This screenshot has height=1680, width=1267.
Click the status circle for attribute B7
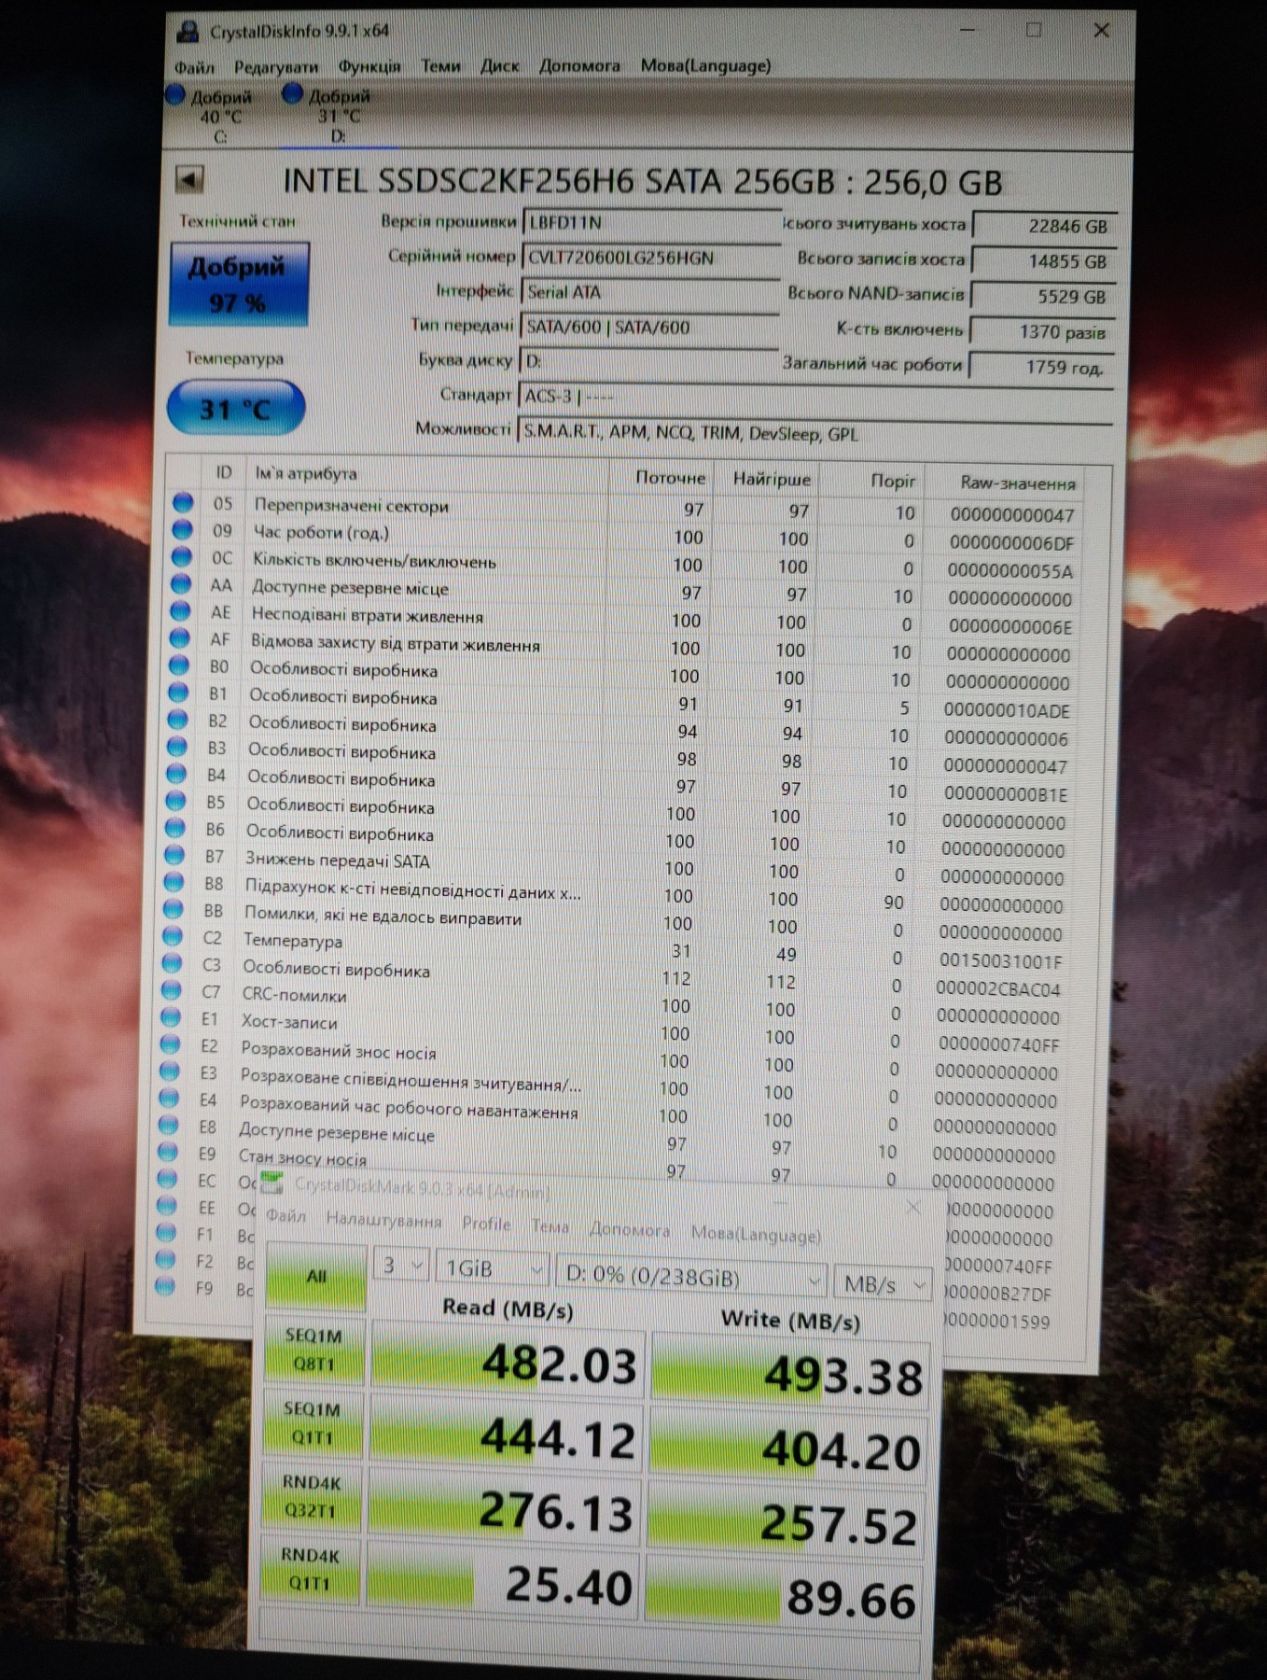(175, 856)
